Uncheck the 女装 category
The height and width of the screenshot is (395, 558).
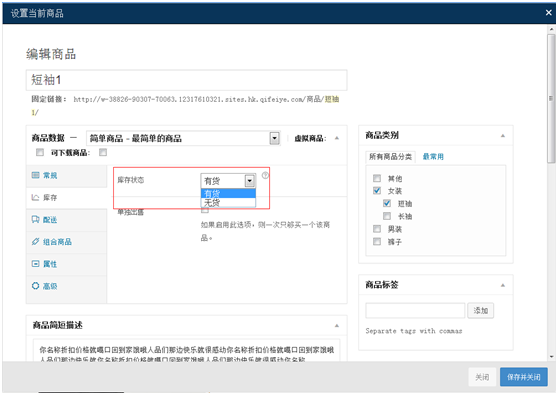tap(377, 190)
